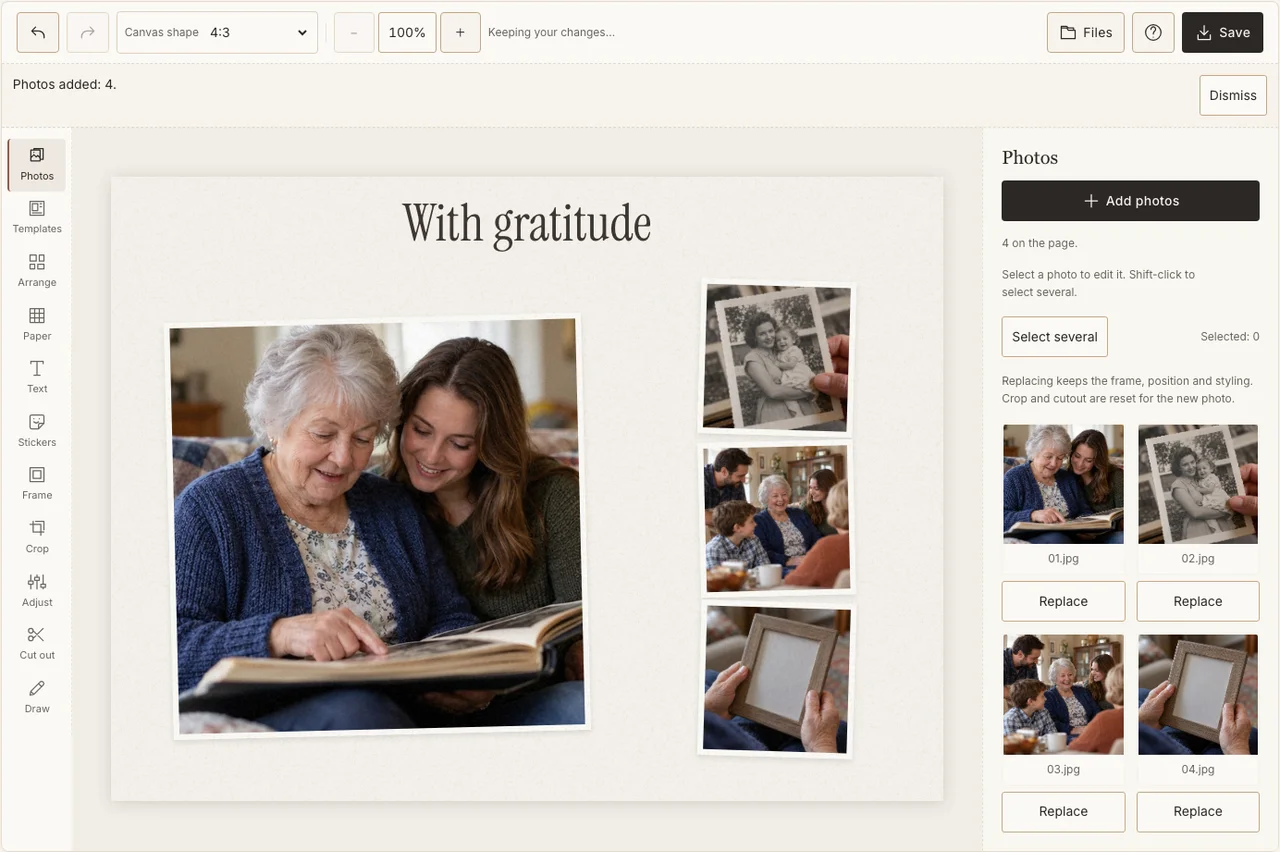
Task: Open the Arrange tool
Action: tap(37, 271)
